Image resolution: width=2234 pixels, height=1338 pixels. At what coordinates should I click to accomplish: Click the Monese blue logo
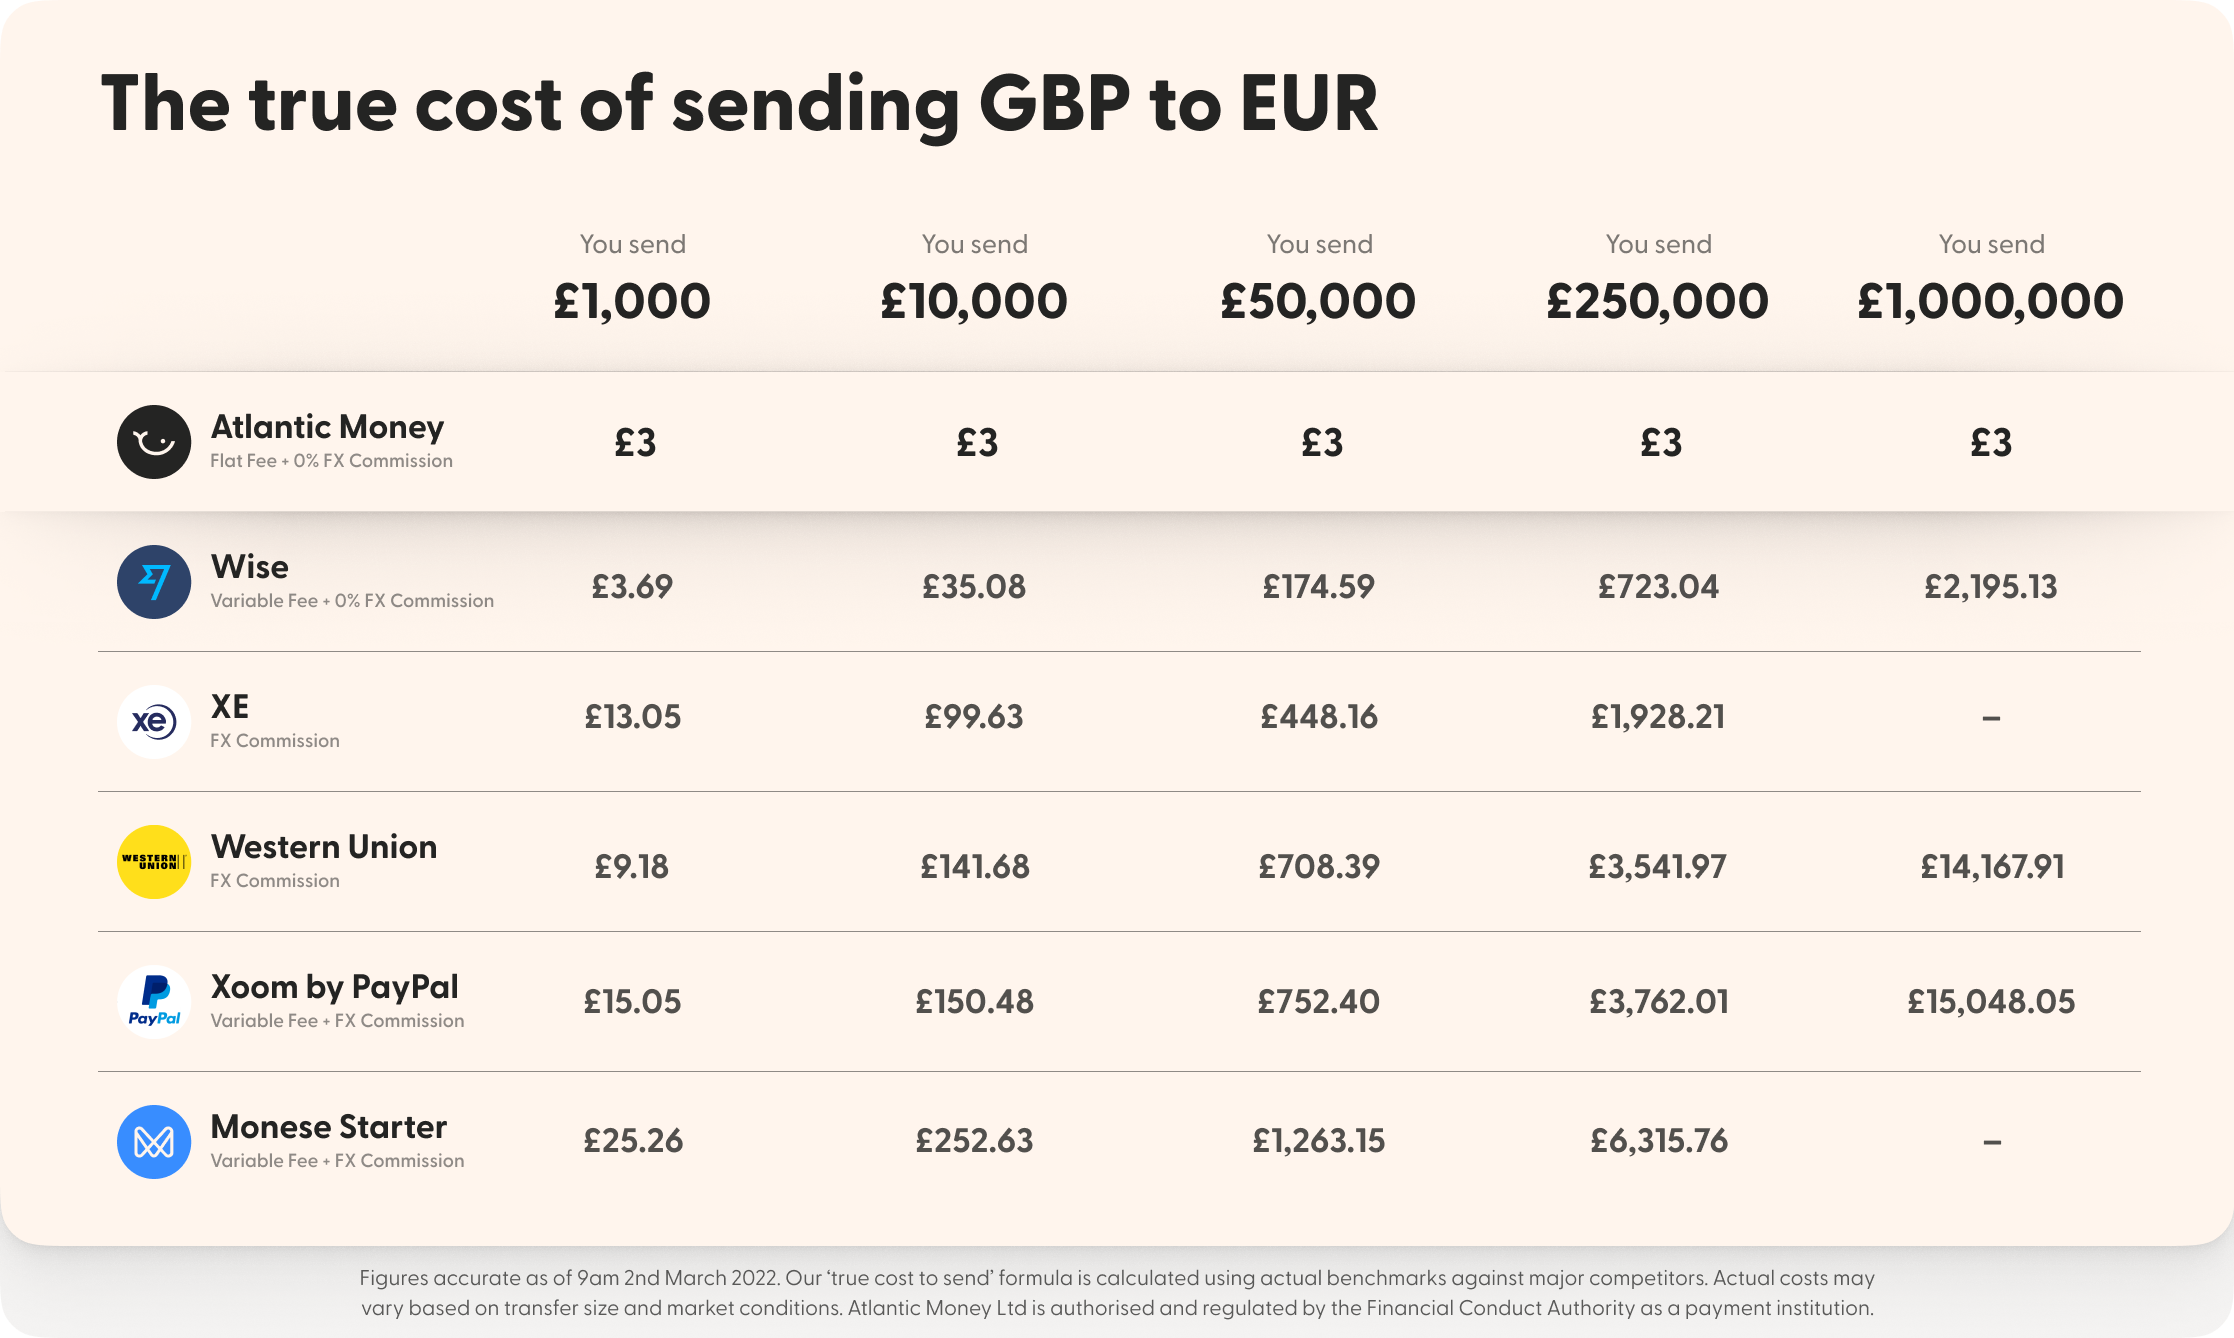pyautogui.click(x=154, y=1142)
